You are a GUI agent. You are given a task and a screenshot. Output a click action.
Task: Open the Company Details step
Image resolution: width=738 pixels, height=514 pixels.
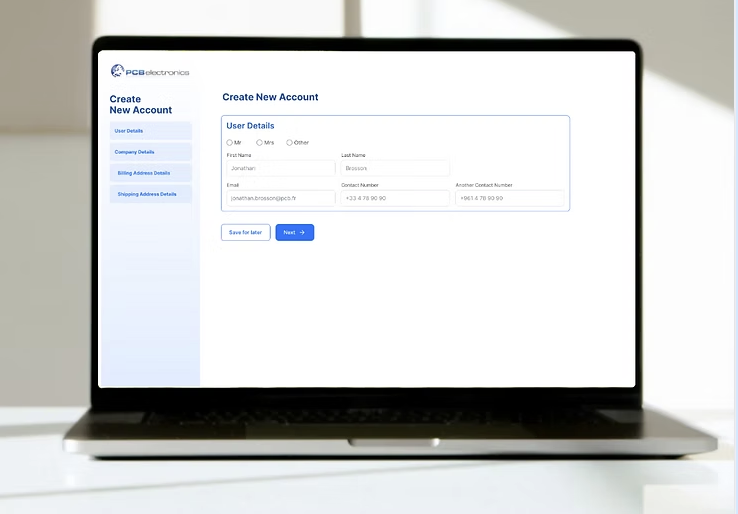pyautogui.click(x=151, y=152)
